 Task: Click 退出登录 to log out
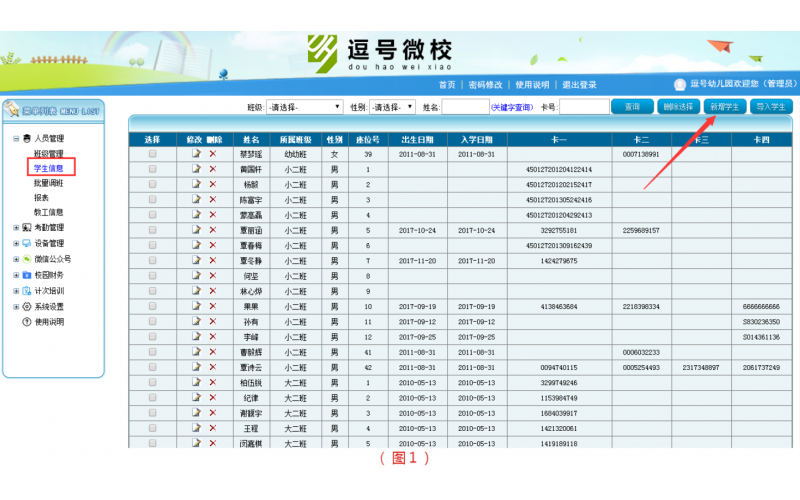tap(579, 85)
